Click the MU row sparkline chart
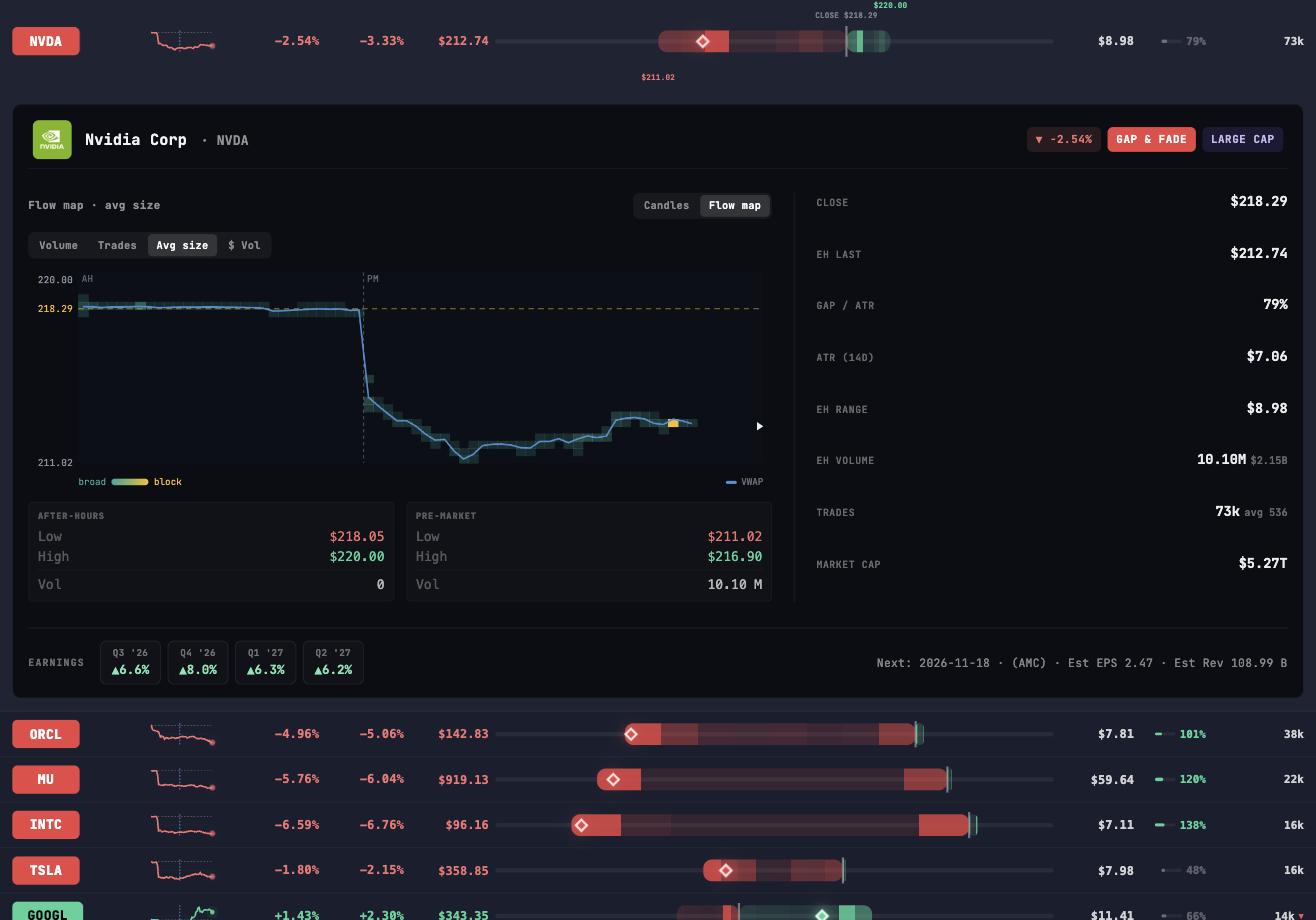 point(183,779)
